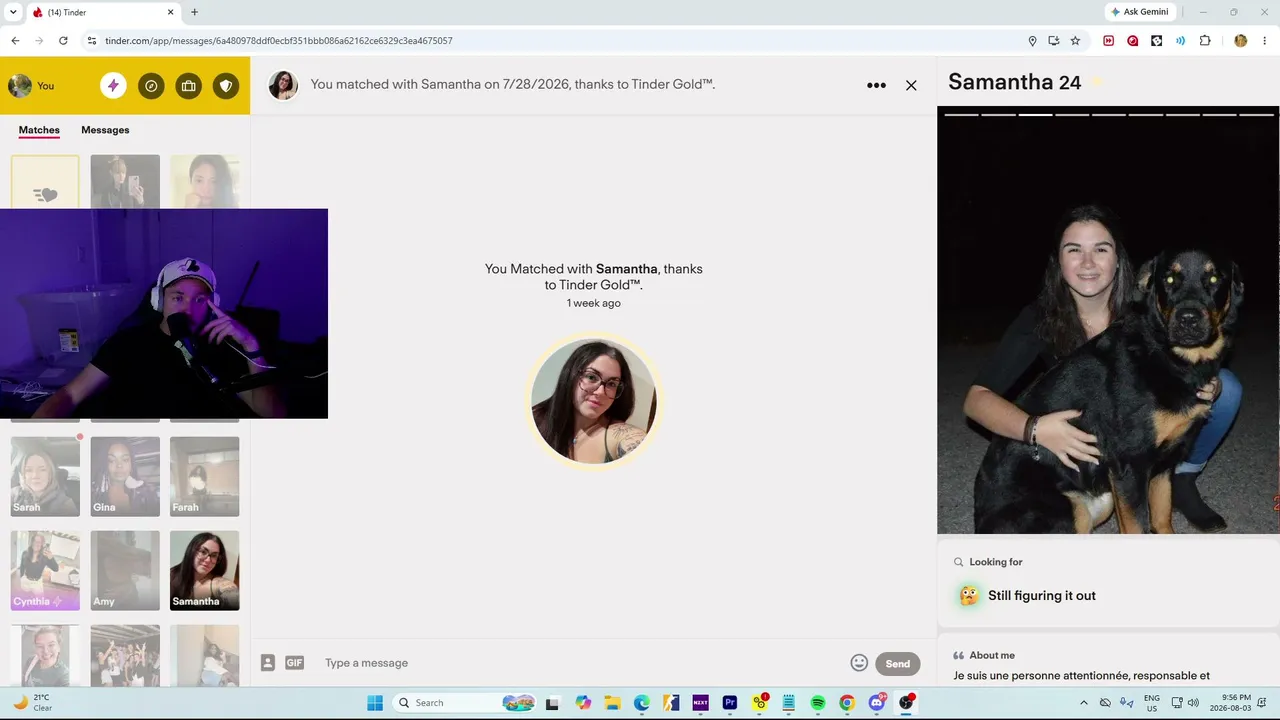Screen dimensions: 1280x720
Task: Open the Amy match thumbnail
Action: [x=125, y=570]
